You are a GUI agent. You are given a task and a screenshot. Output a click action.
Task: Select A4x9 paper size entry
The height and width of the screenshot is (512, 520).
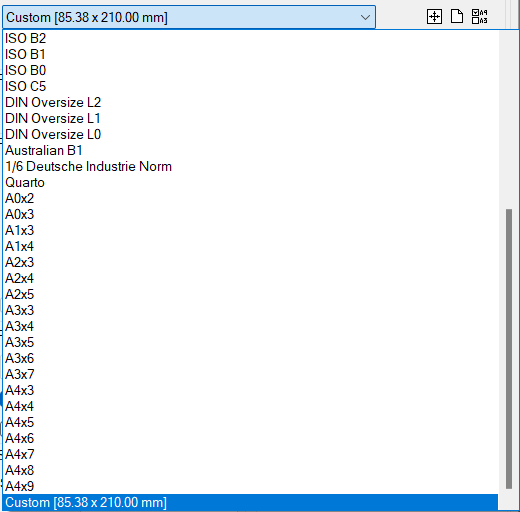coord(250,486)
